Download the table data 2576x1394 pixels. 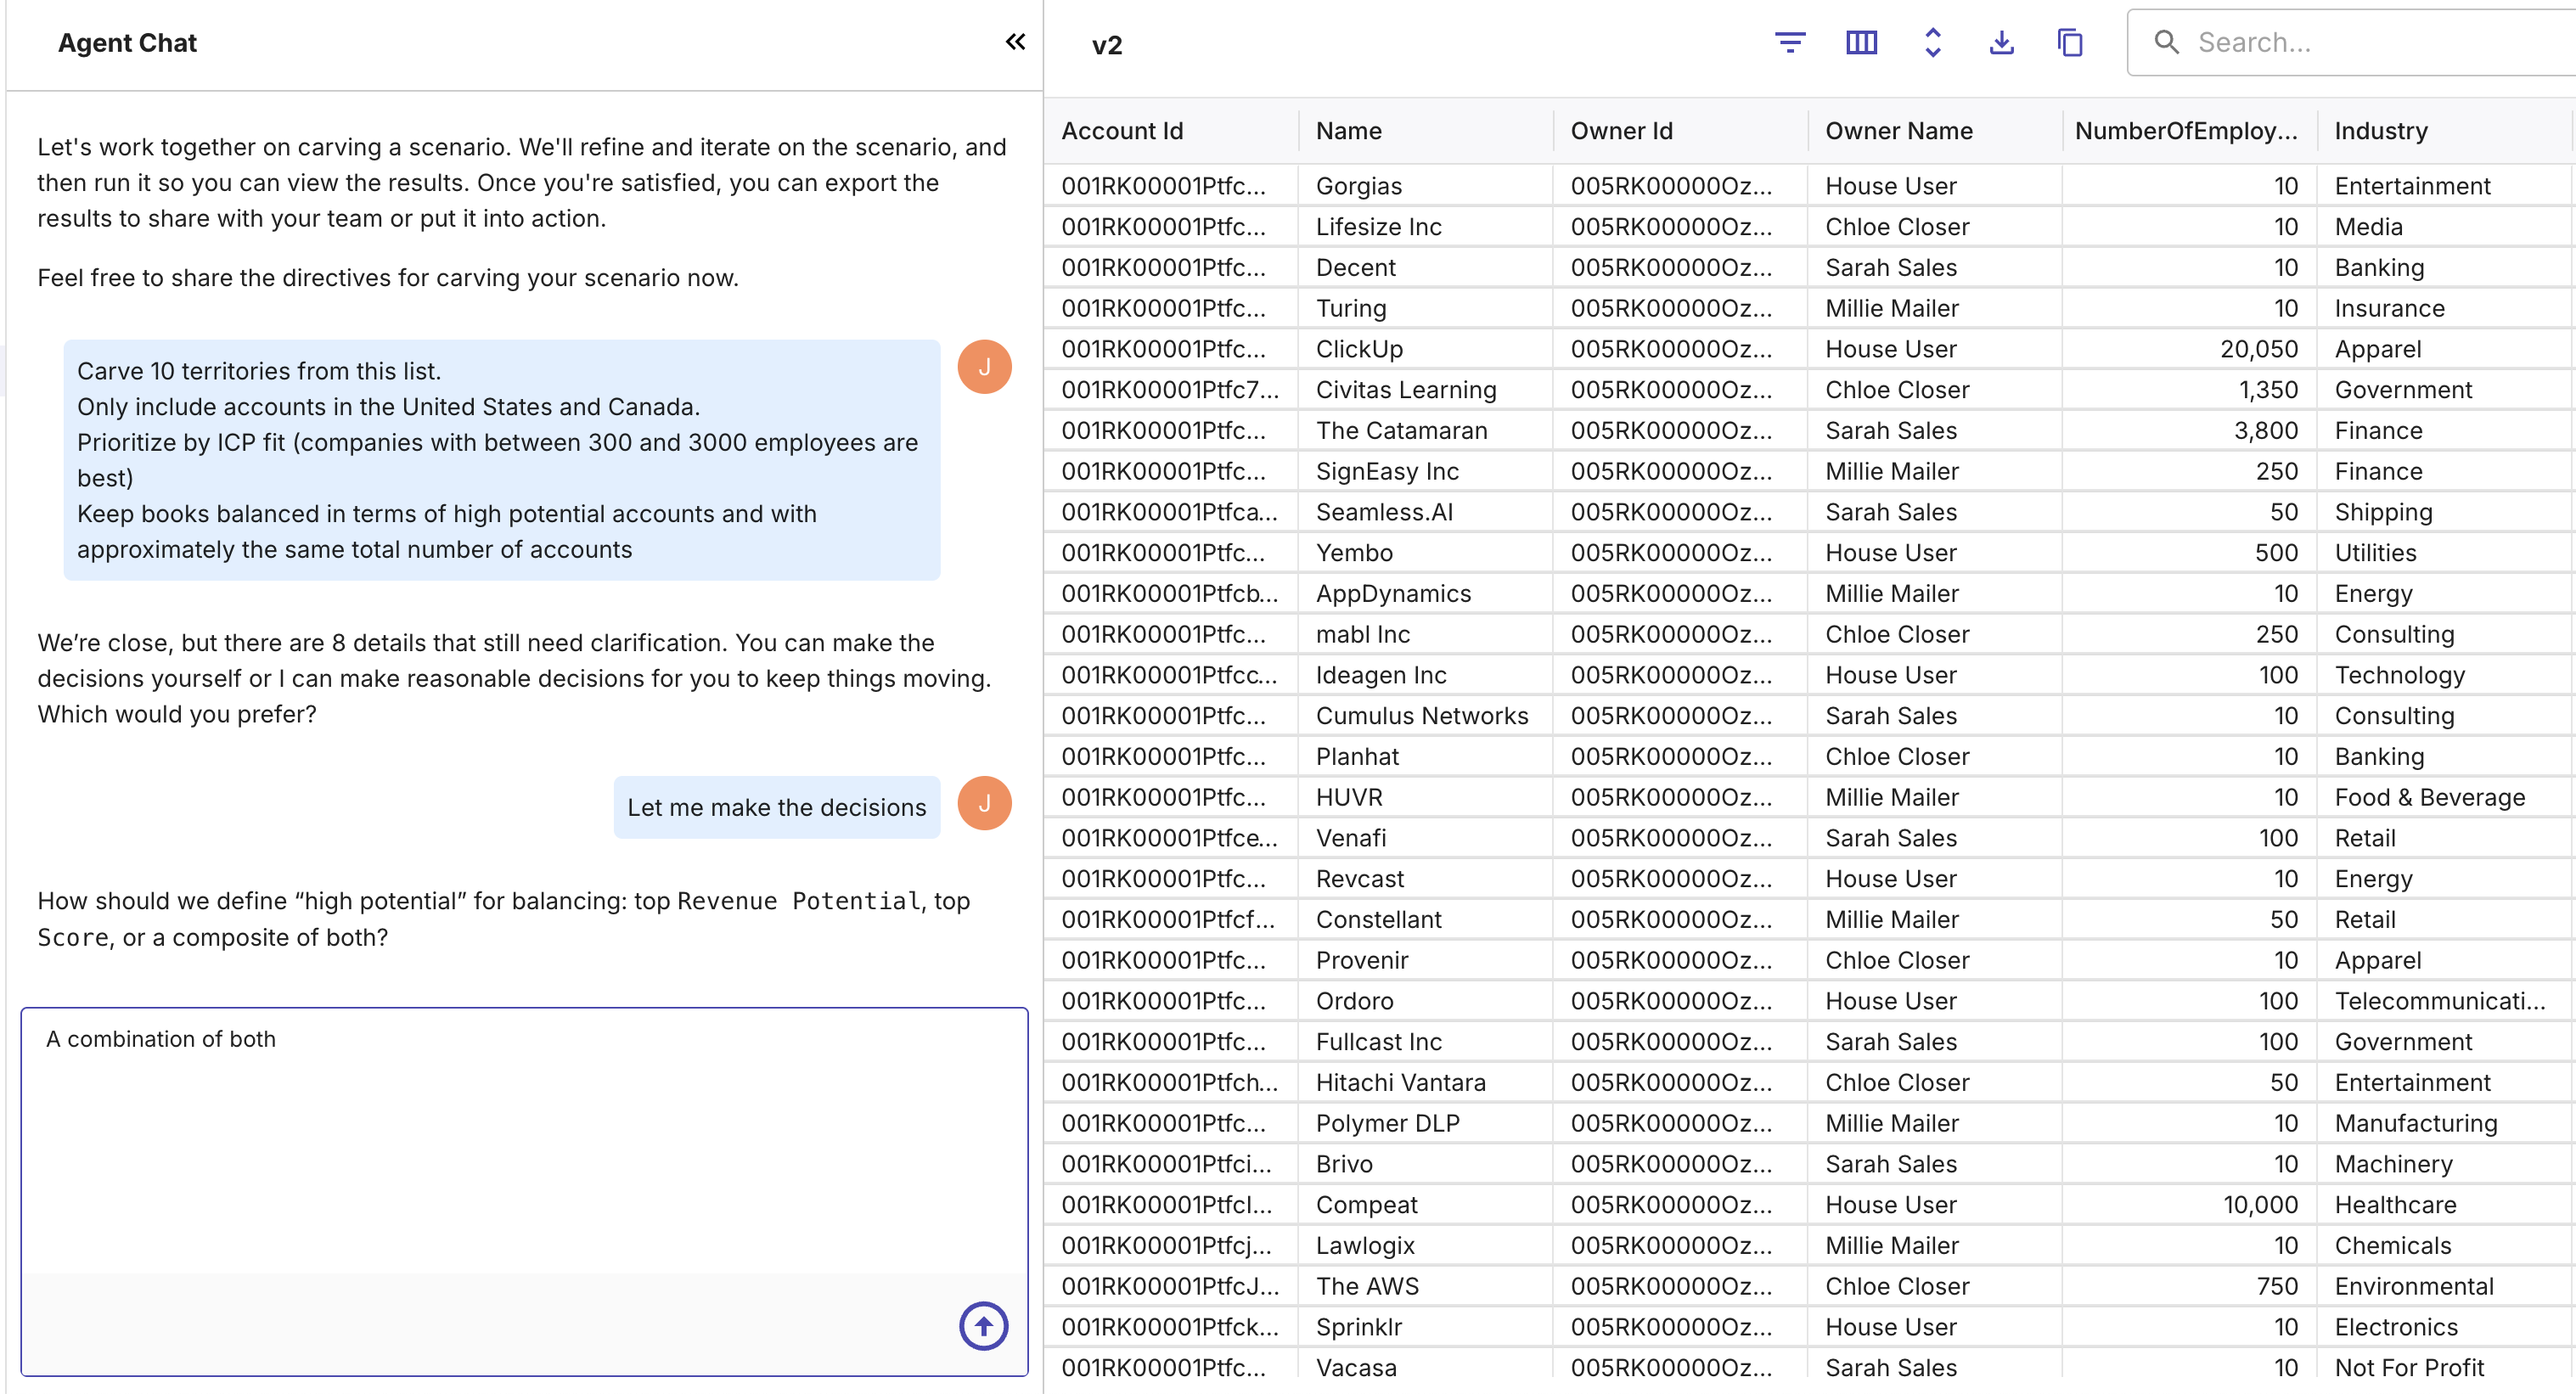point(2001,43)
